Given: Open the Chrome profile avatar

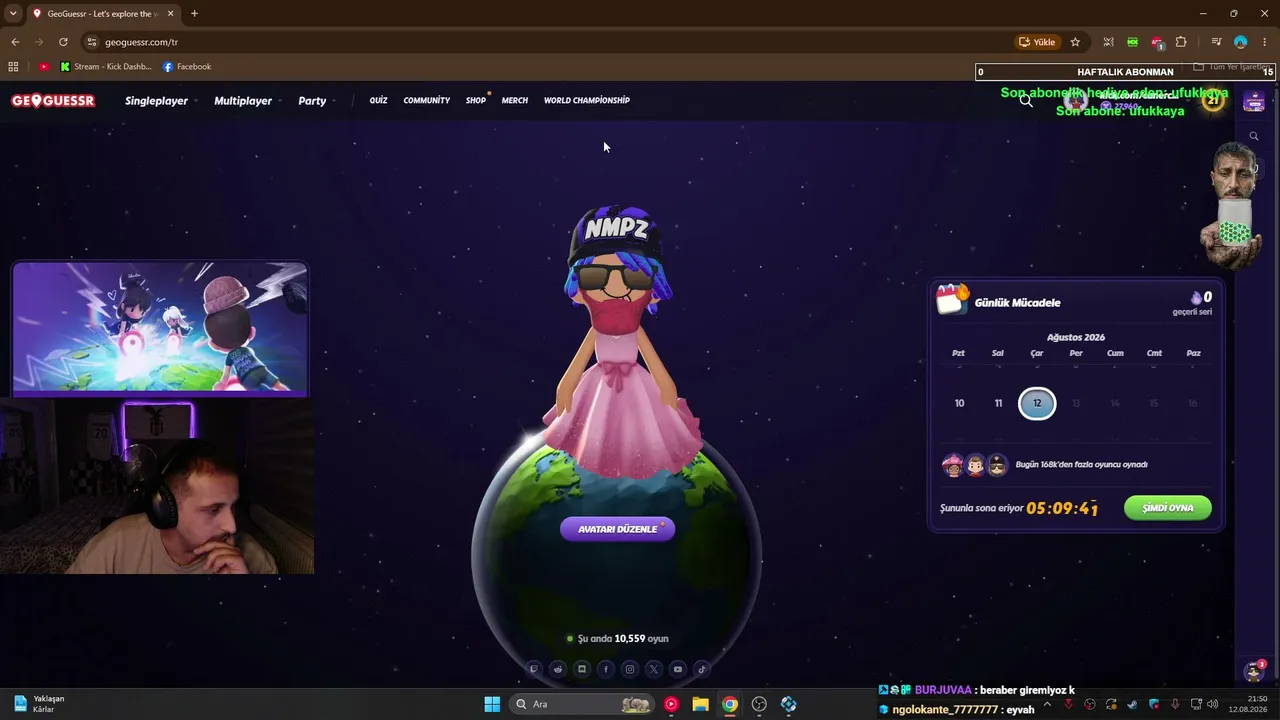Looking at the screenshot, I should [x=1241, y=42].
